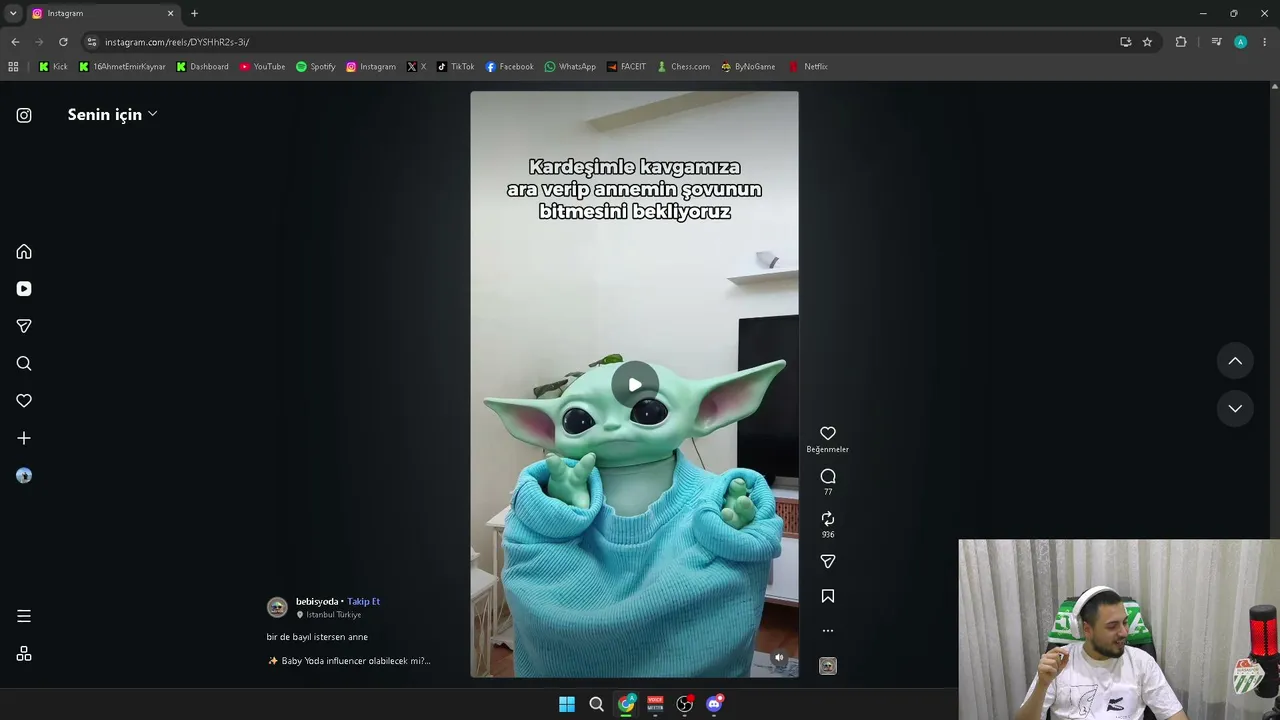Reload the page in the browser
Viewport: 1280px width, 720px height.
[x=63, y=42]
